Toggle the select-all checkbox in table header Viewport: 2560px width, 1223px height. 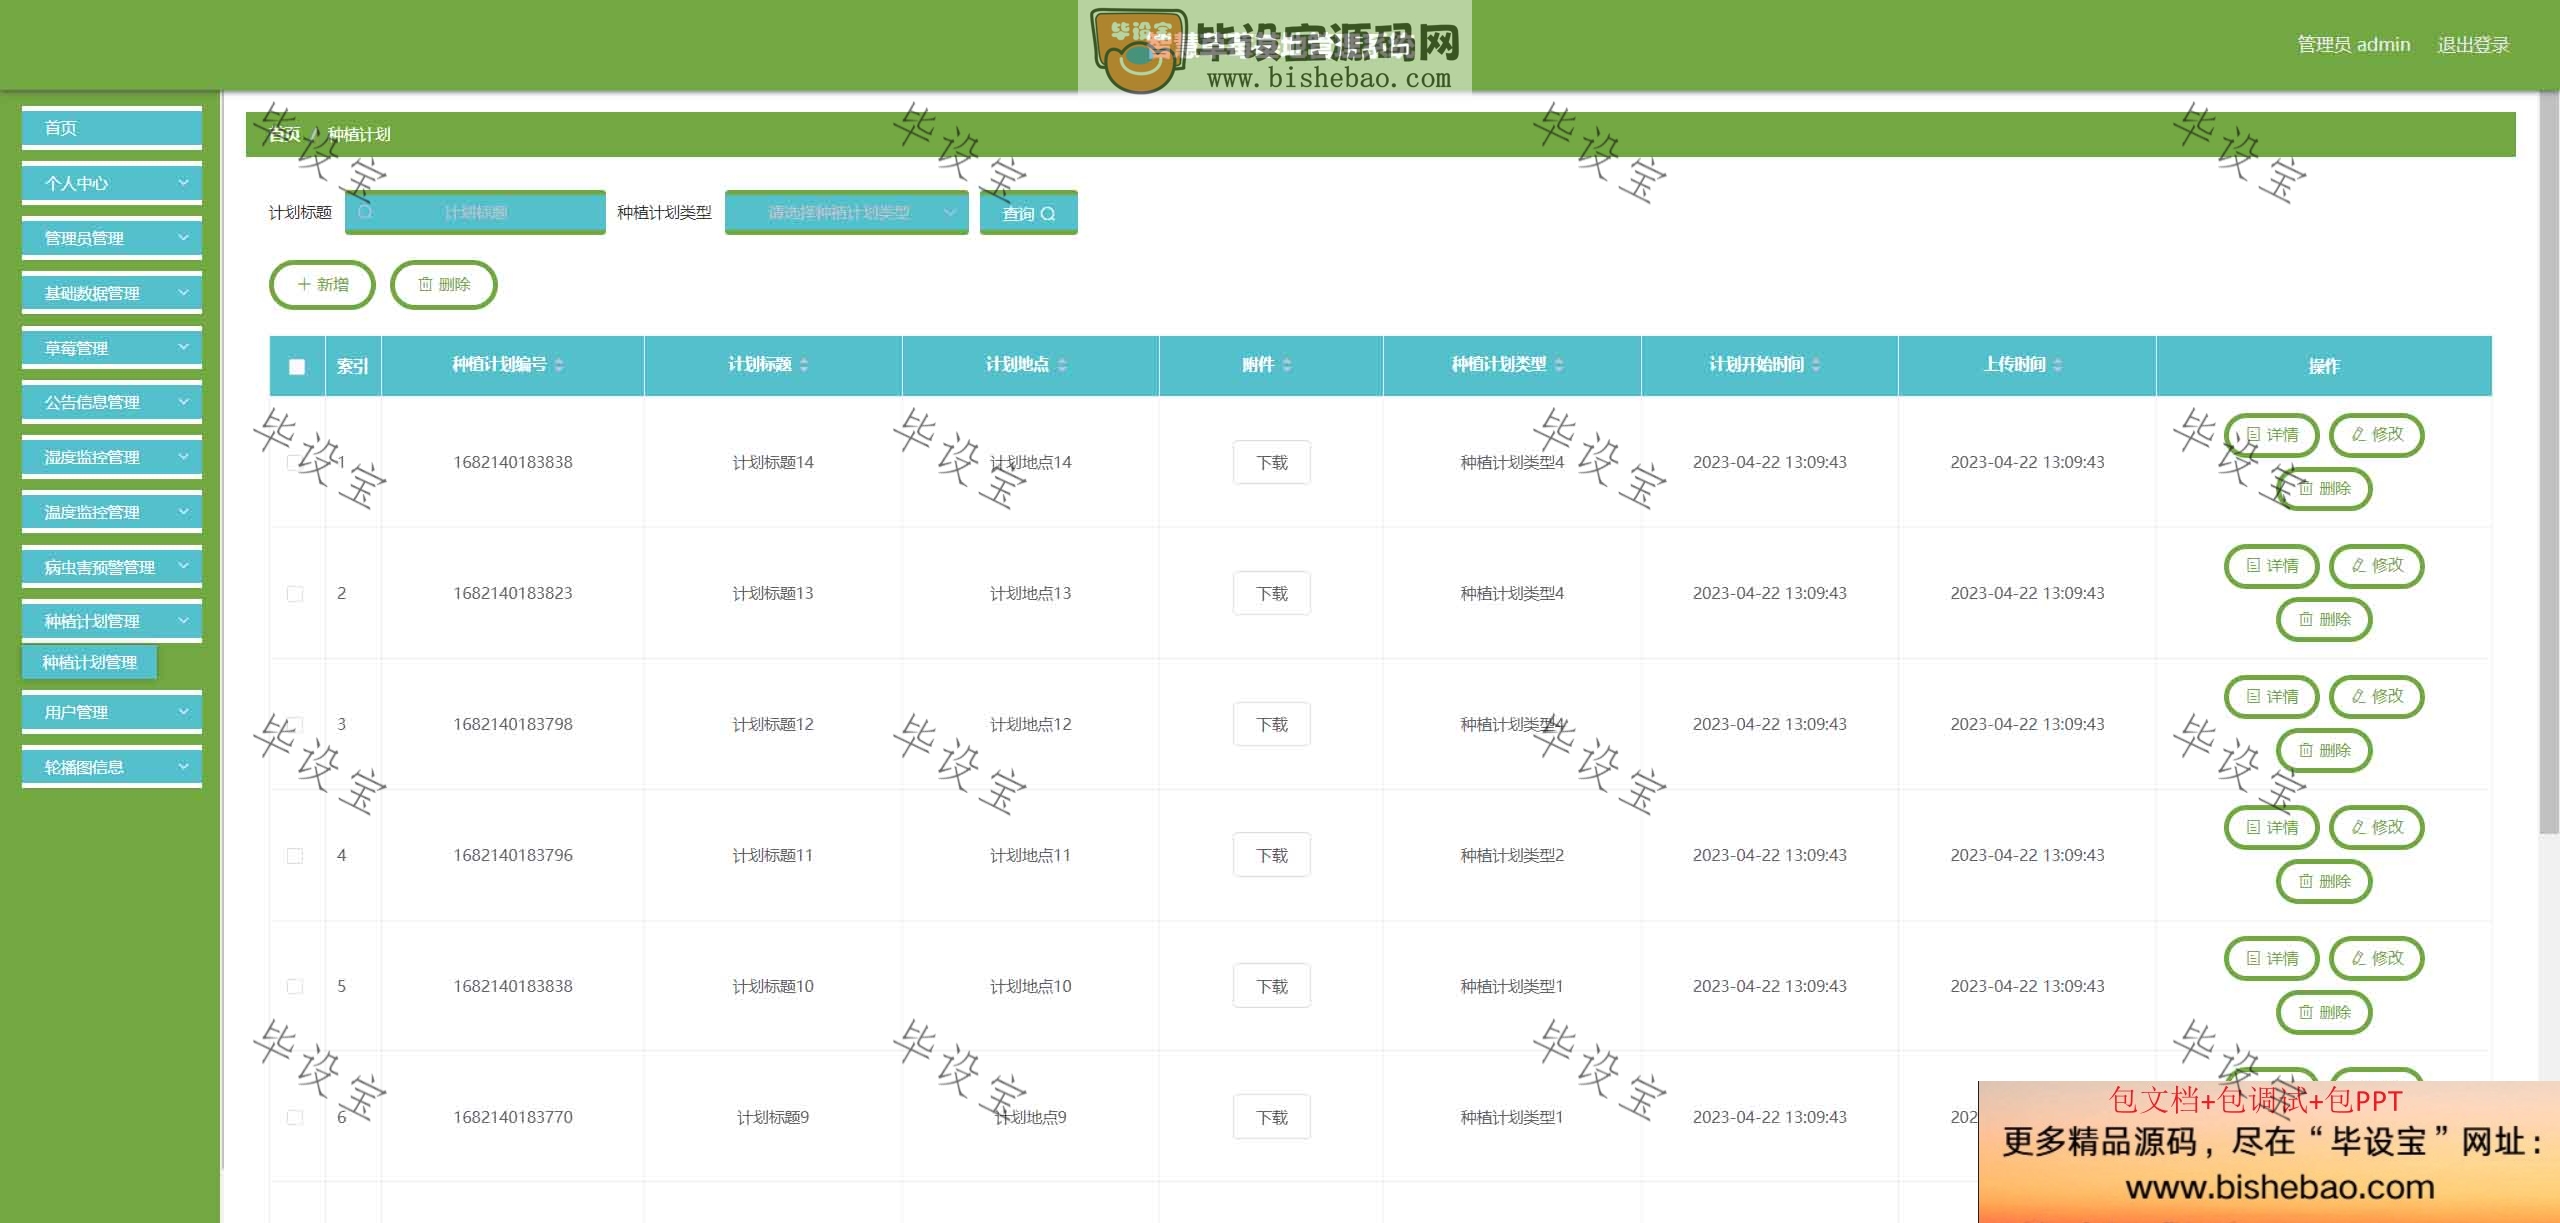297,366
